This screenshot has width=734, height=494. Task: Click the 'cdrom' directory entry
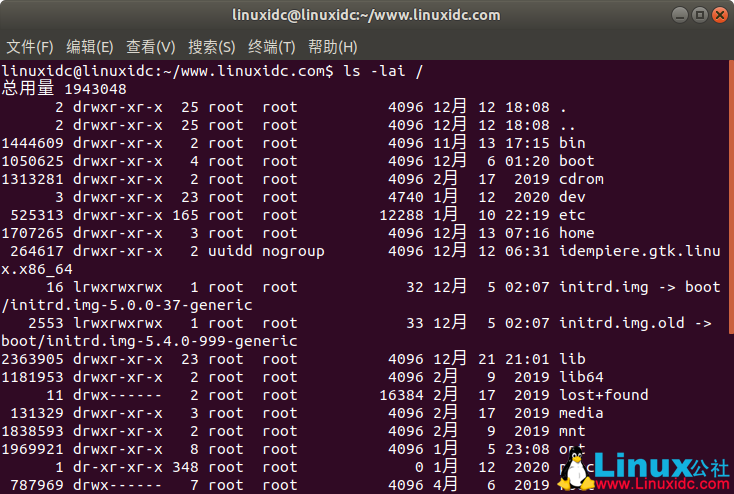[582, 179]
